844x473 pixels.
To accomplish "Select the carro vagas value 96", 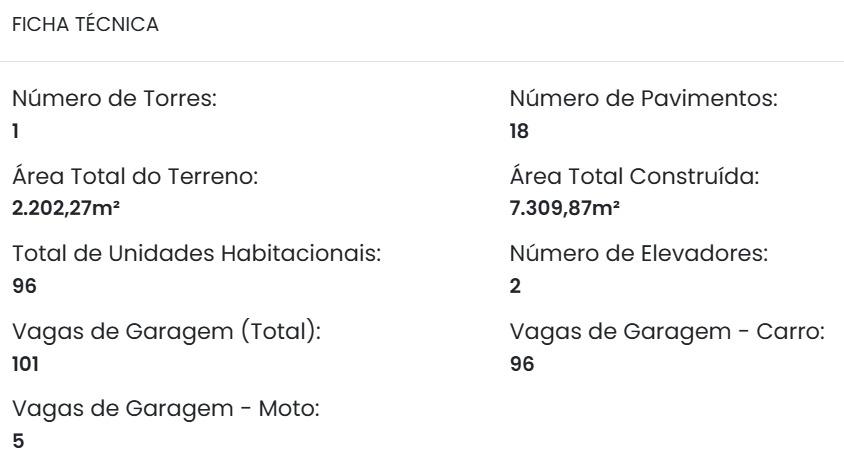I will click(522, 364).
